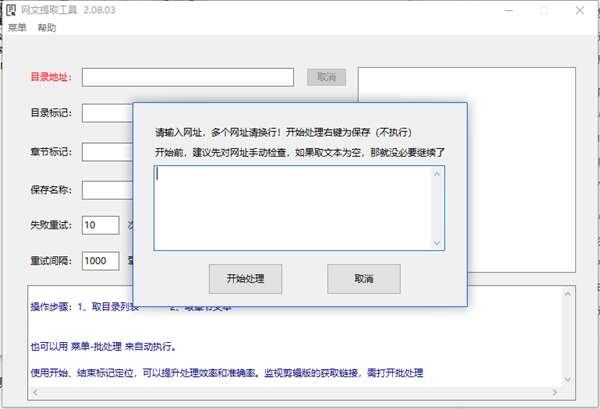This screenshot has width=600, height=409.
Task: Click the instructions panel scroll right arrow
Action: pyautogui.click(x=554, y=392)
